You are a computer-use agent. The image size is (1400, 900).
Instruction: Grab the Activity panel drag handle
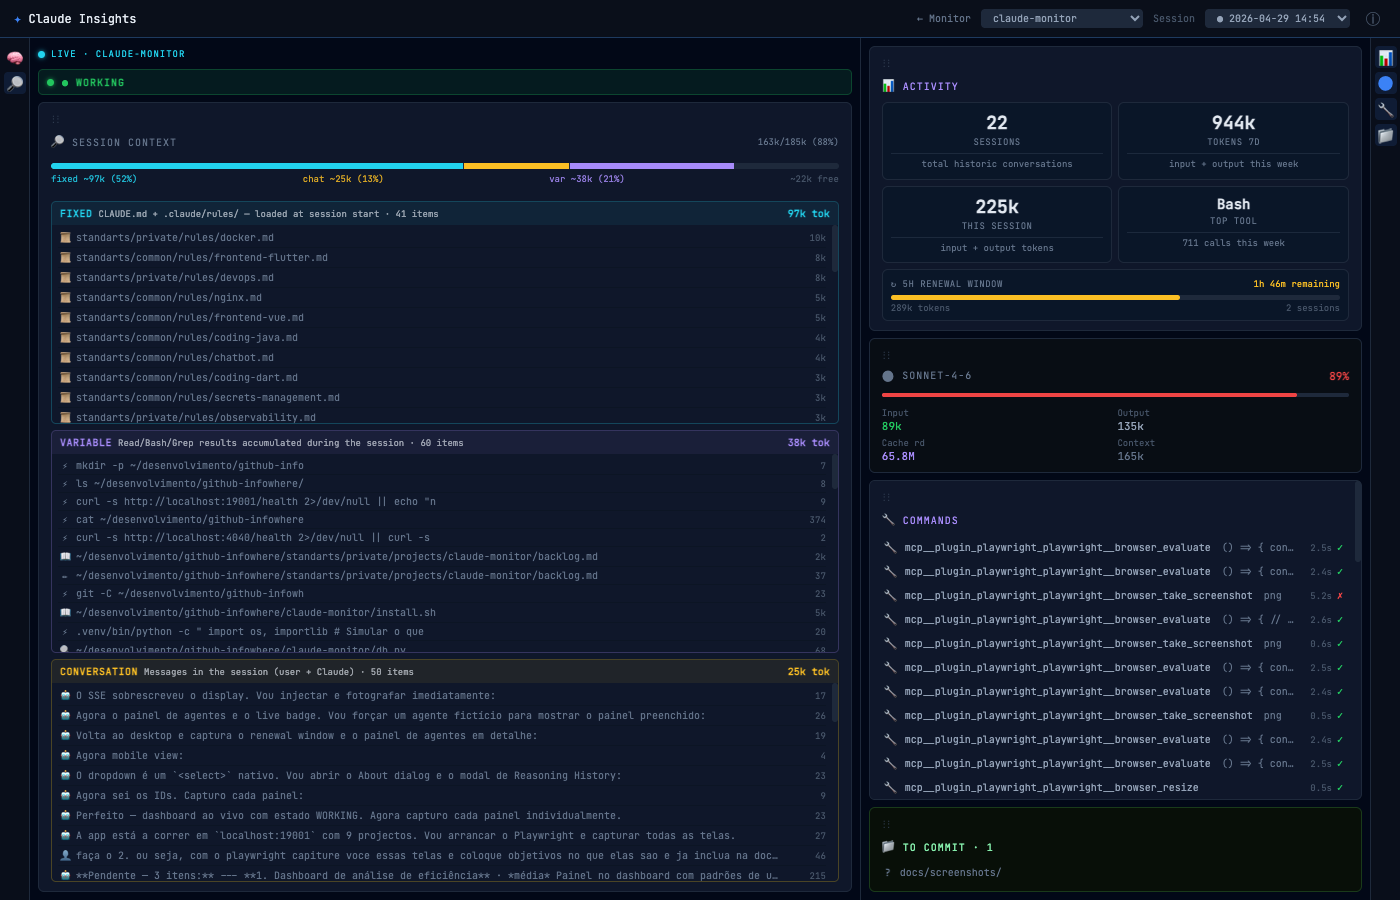tap(887, 63)
